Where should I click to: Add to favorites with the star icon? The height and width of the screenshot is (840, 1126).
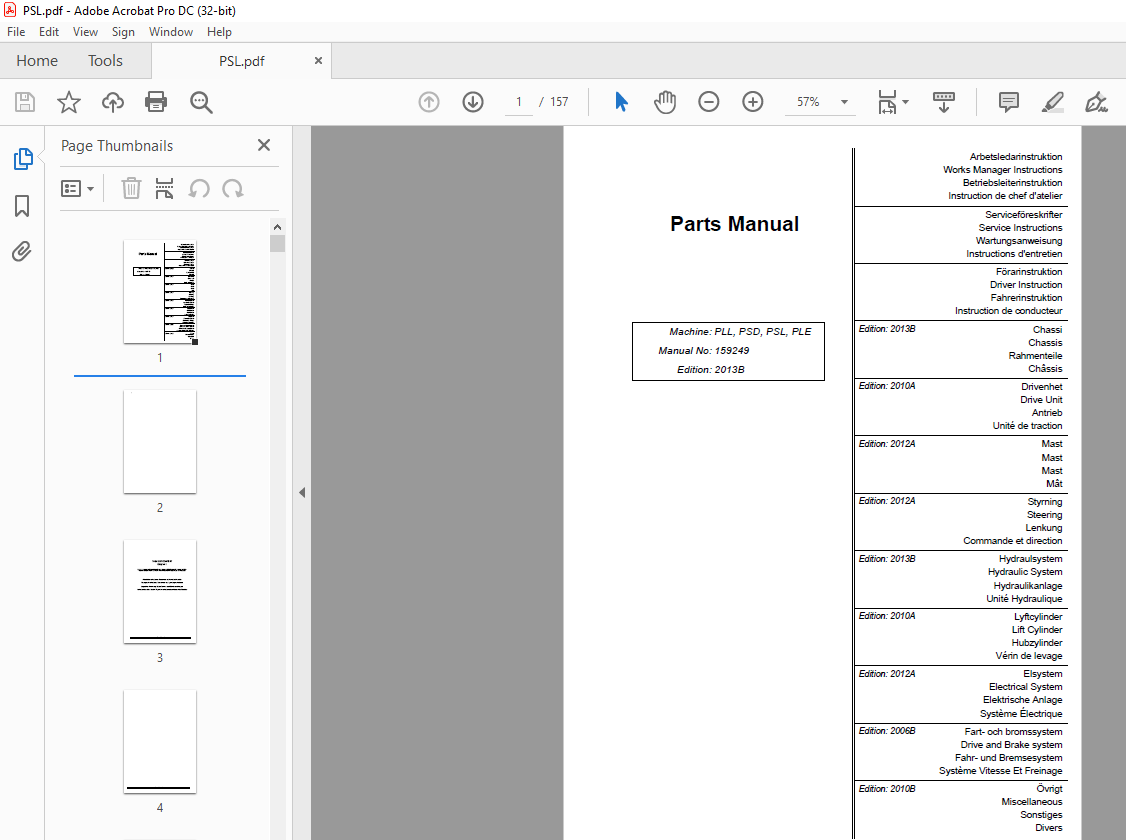coord(69,102)
